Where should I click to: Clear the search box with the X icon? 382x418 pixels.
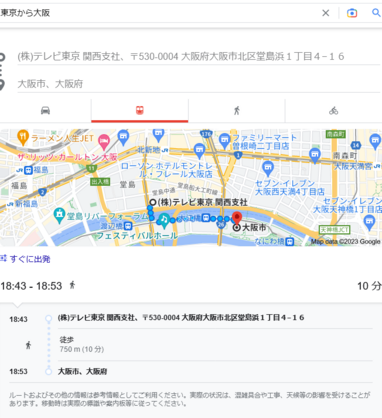pyautogui.click(x=325, y=13)
